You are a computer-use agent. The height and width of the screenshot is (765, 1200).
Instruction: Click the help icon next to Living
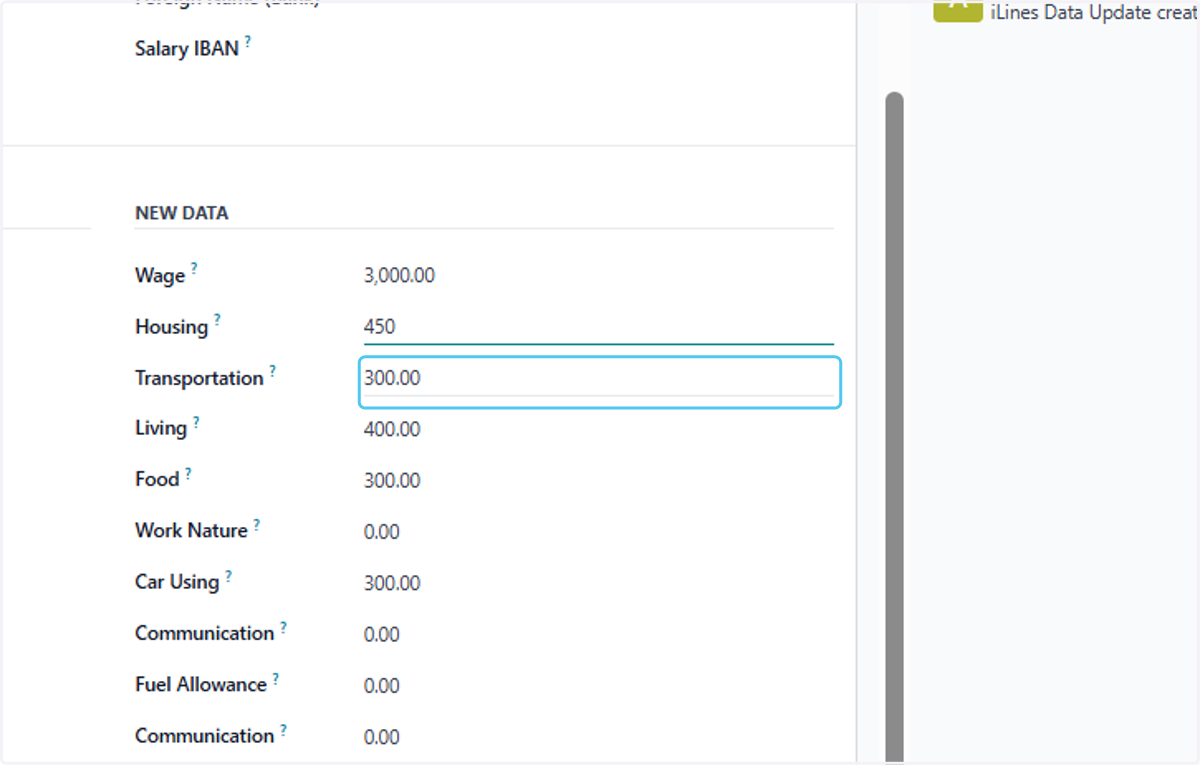pyautogui.click(x=196, y=422)
